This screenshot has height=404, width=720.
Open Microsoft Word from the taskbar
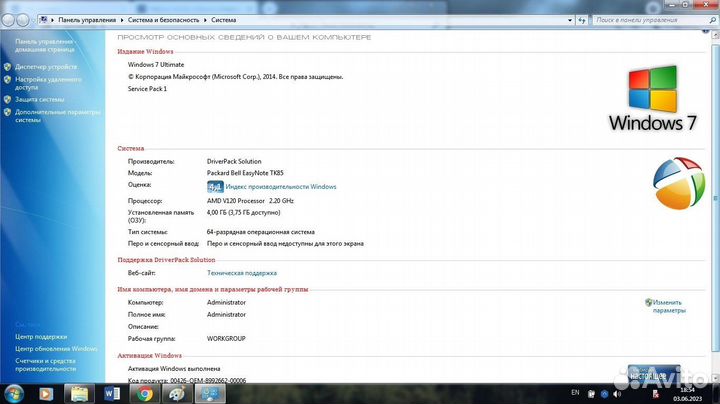(112, 394)
